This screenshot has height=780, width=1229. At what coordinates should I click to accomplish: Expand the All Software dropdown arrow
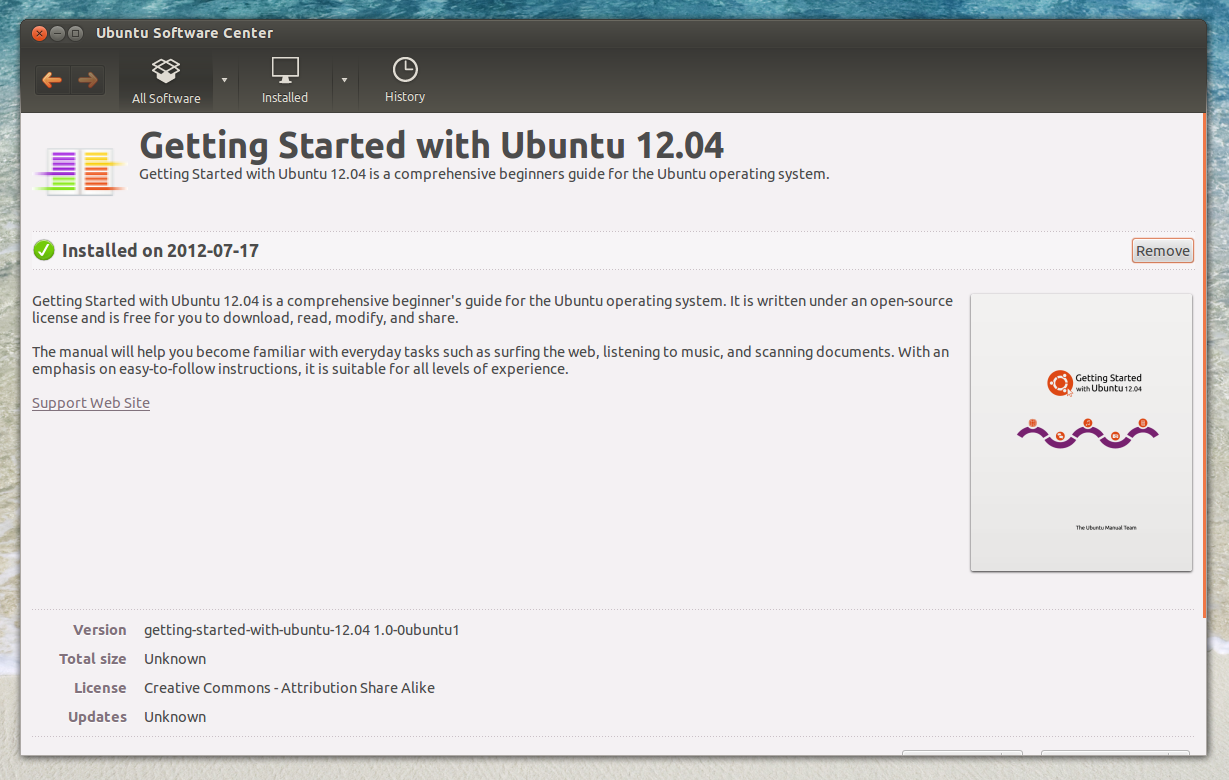(x=224, y=80)
